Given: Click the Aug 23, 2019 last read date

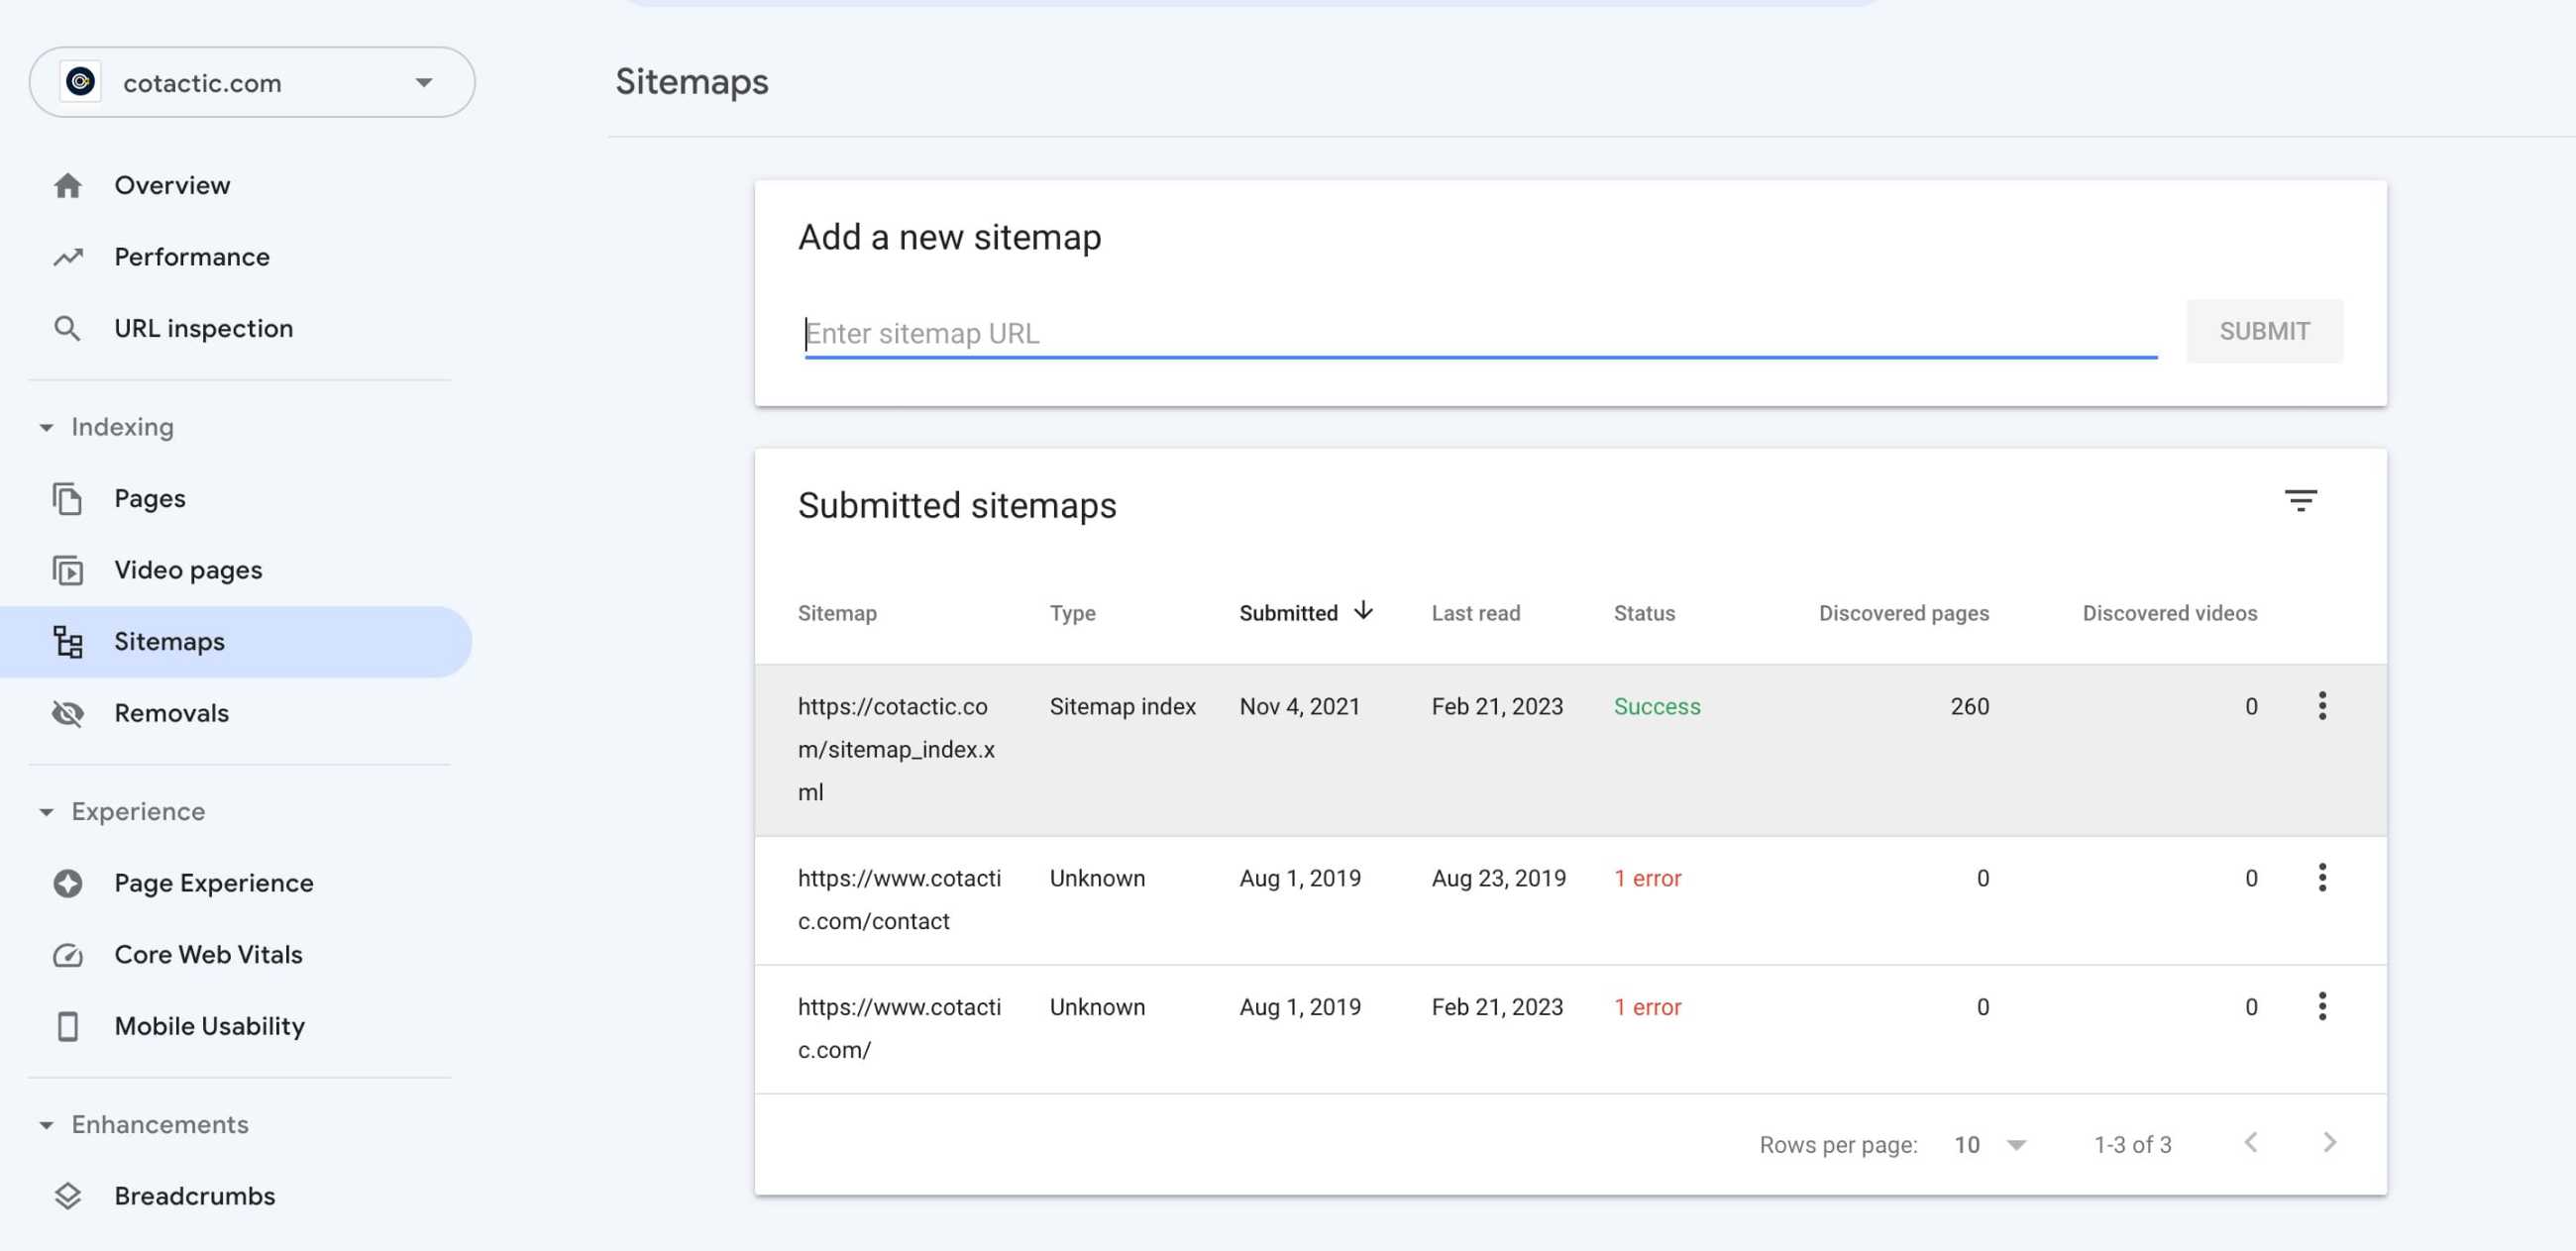Looking at the screenshot, I should tap(1498, 878).
